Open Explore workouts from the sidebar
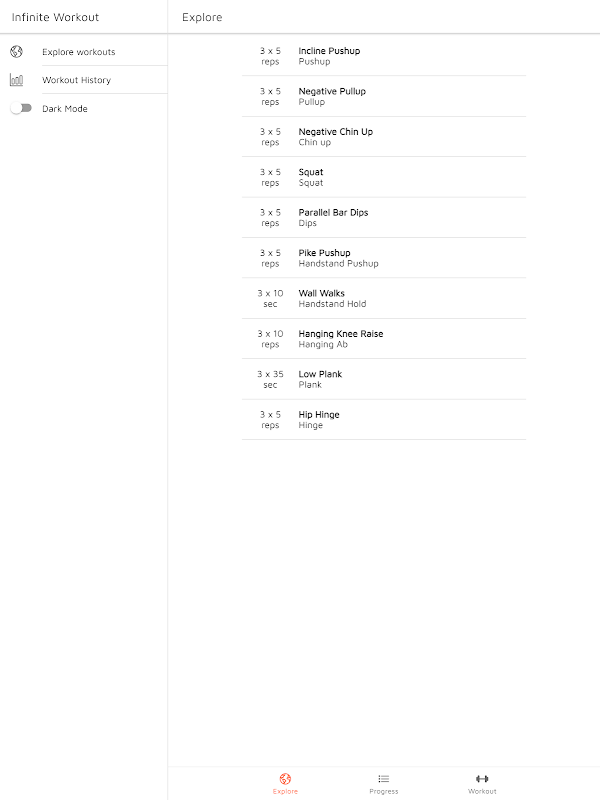 78,52
